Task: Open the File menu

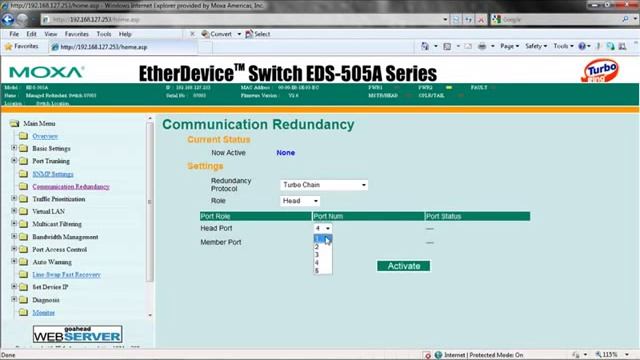Action: pyautogui.click(x=14, y=34)
